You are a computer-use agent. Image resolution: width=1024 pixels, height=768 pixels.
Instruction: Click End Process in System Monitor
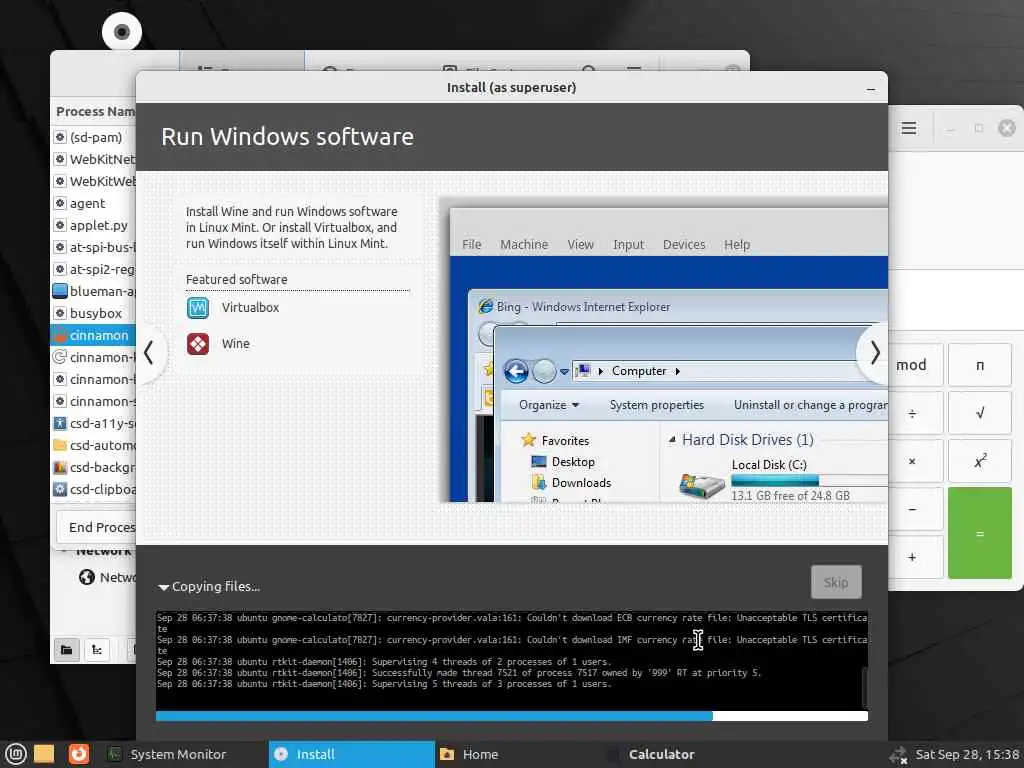click(x=96, y=527)
